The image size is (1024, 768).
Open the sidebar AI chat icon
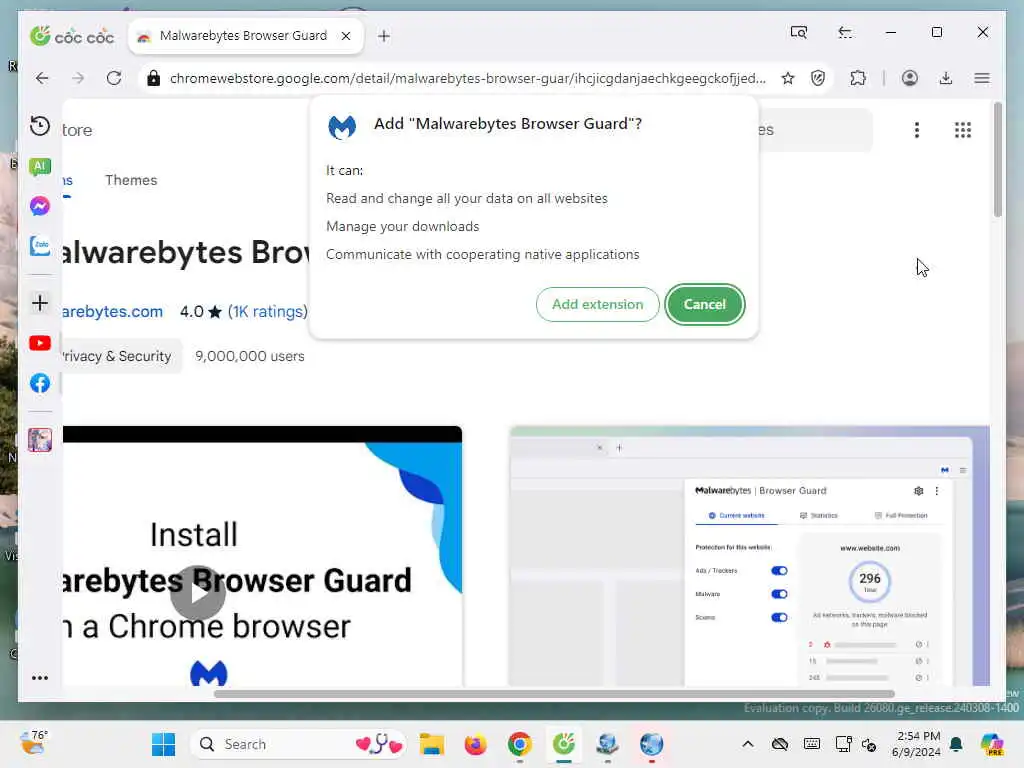coord(40,167)
